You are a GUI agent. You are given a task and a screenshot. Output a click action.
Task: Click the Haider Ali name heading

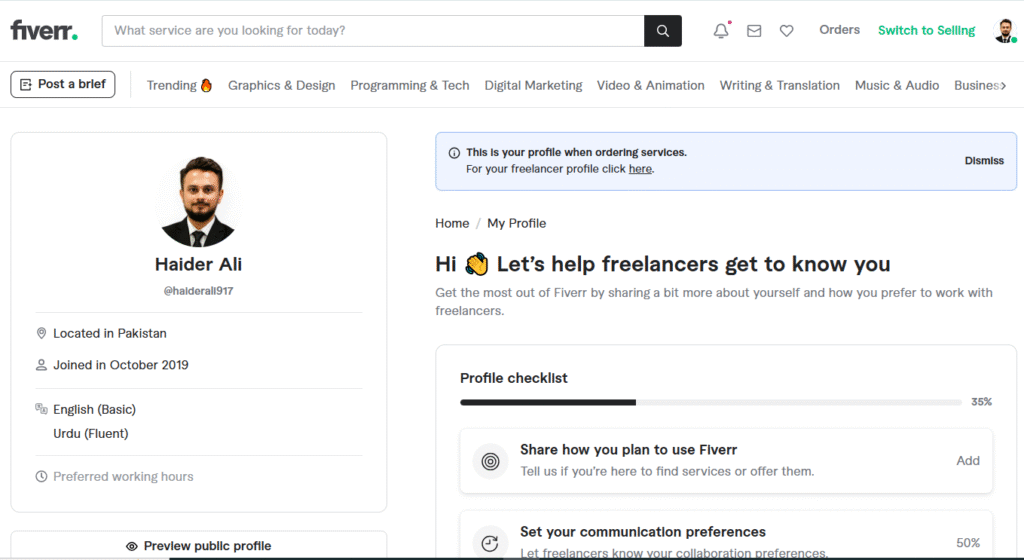[199, 264]
